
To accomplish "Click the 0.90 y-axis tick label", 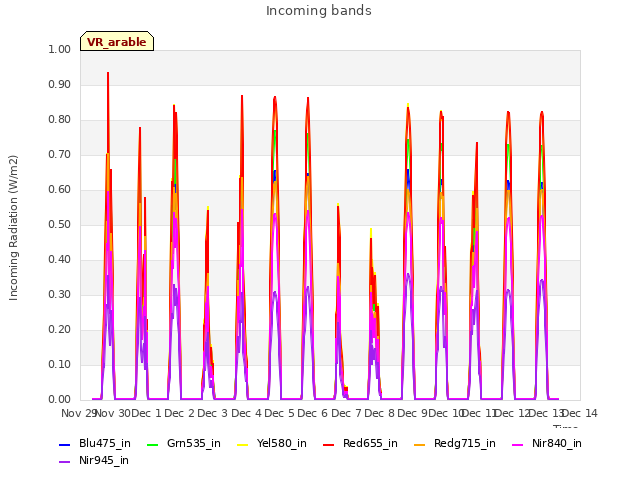I will (60, 84).
